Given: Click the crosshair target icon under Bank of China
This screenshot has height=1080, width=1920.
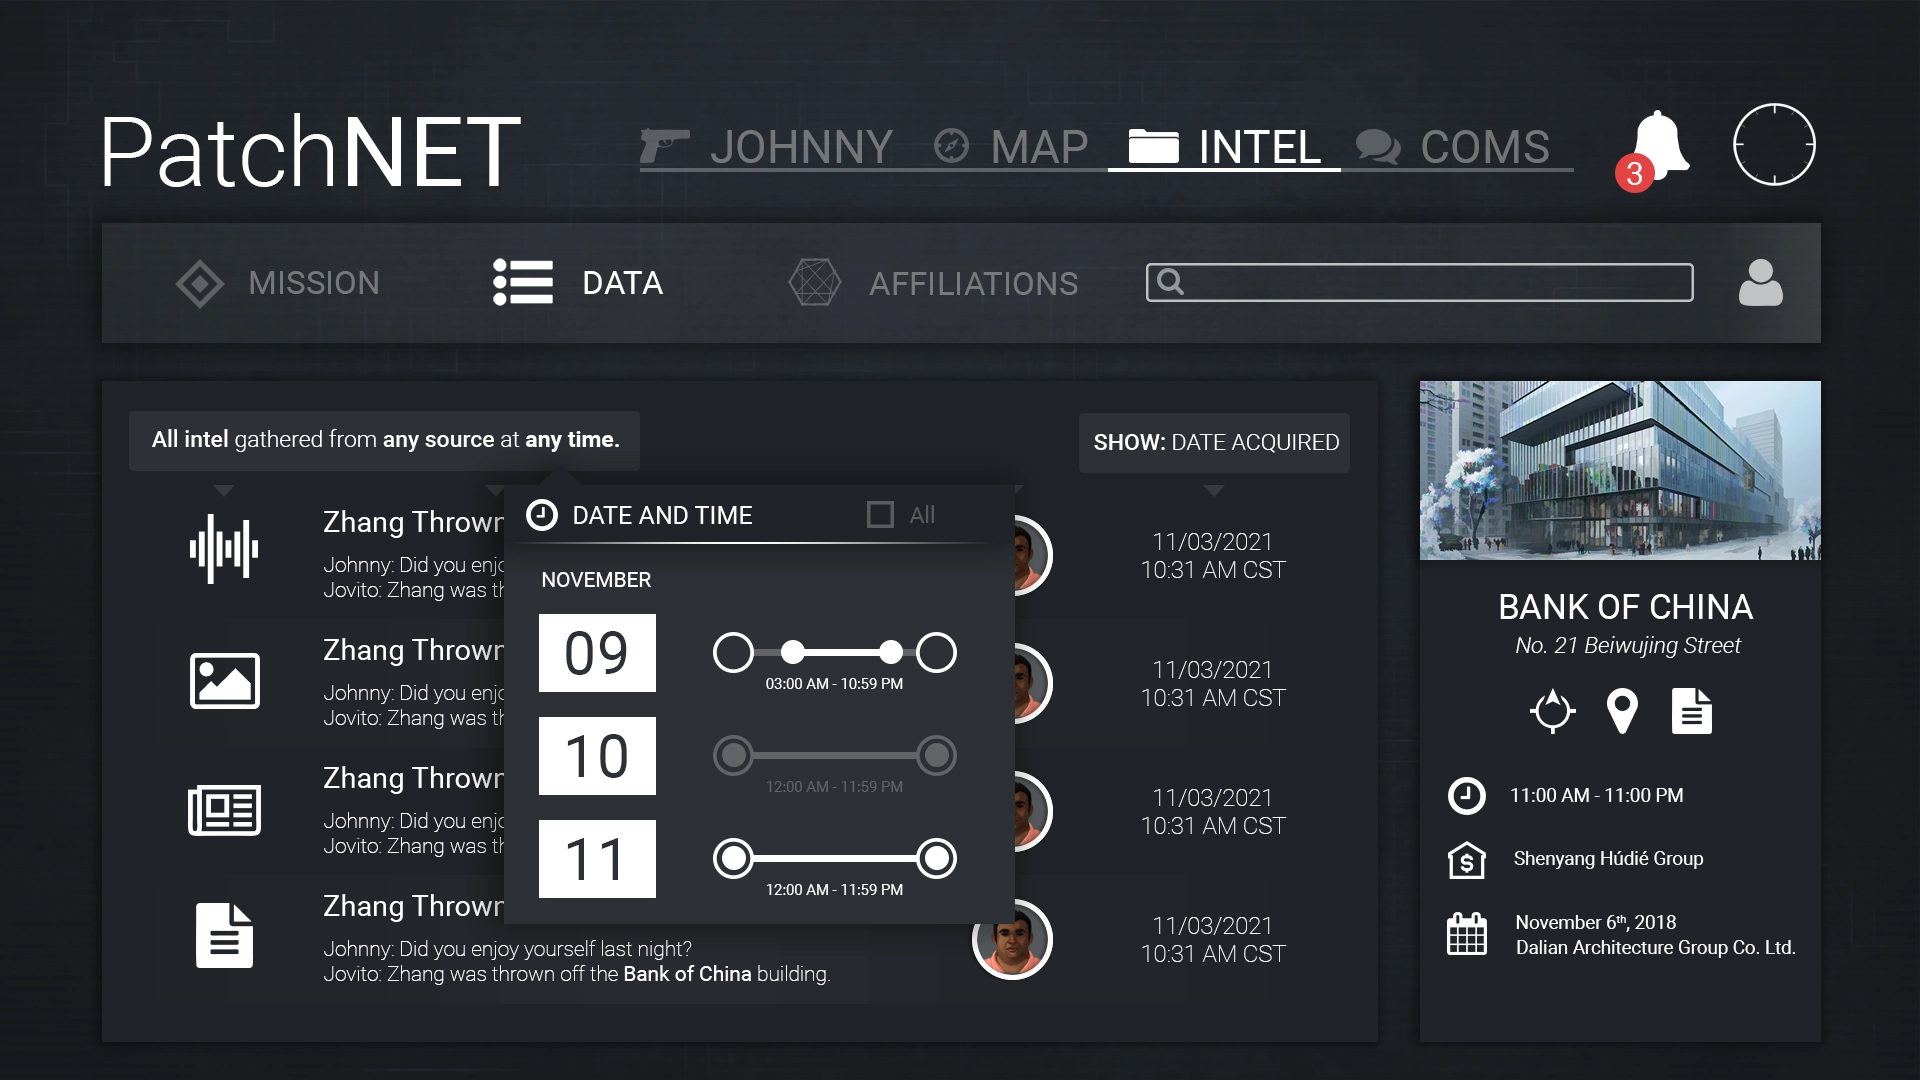Looking at the screenshot, I should [1552, 711].
